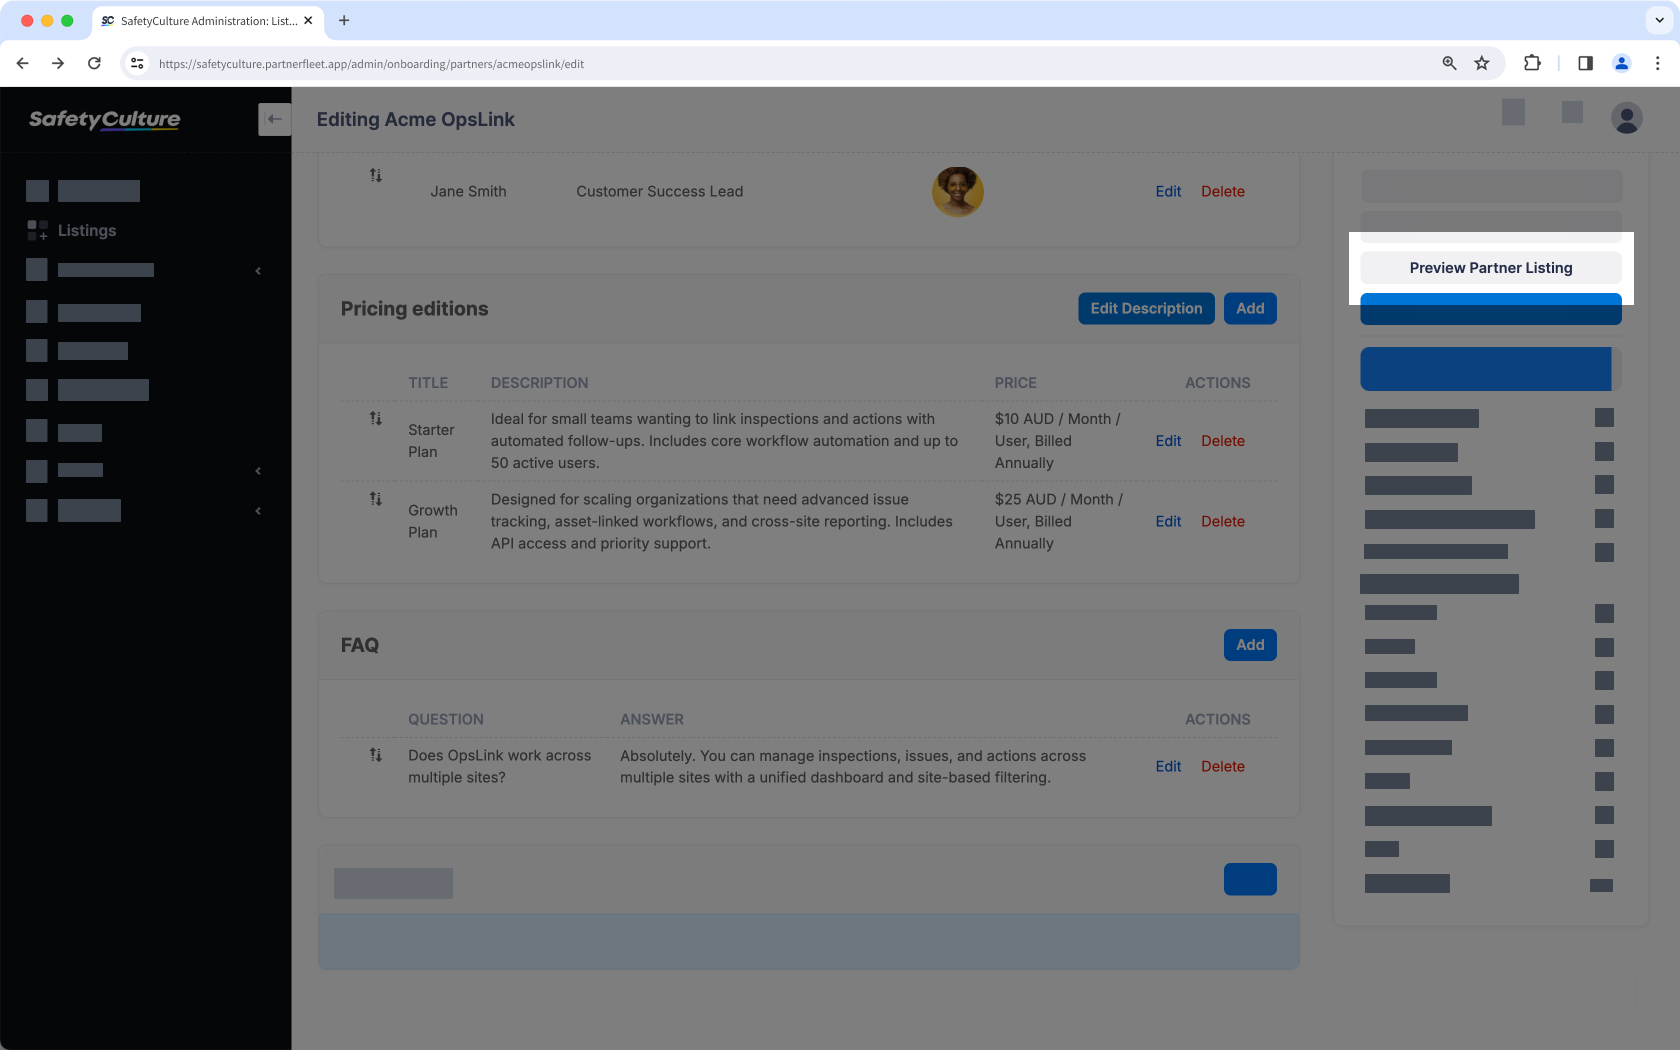Click reorder handle for Jane Smith row
This screenshot has height=1050, width=1680.
[376, 175]
